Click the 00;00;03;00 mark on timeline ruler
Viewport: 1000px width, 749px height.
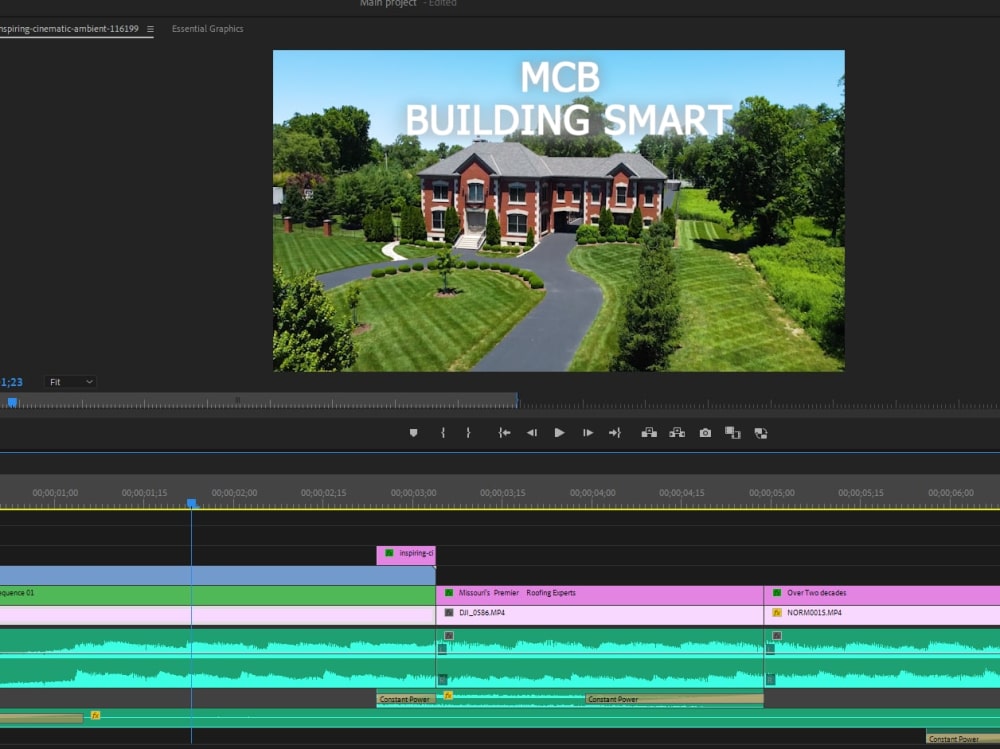click(x=413, y=493)
